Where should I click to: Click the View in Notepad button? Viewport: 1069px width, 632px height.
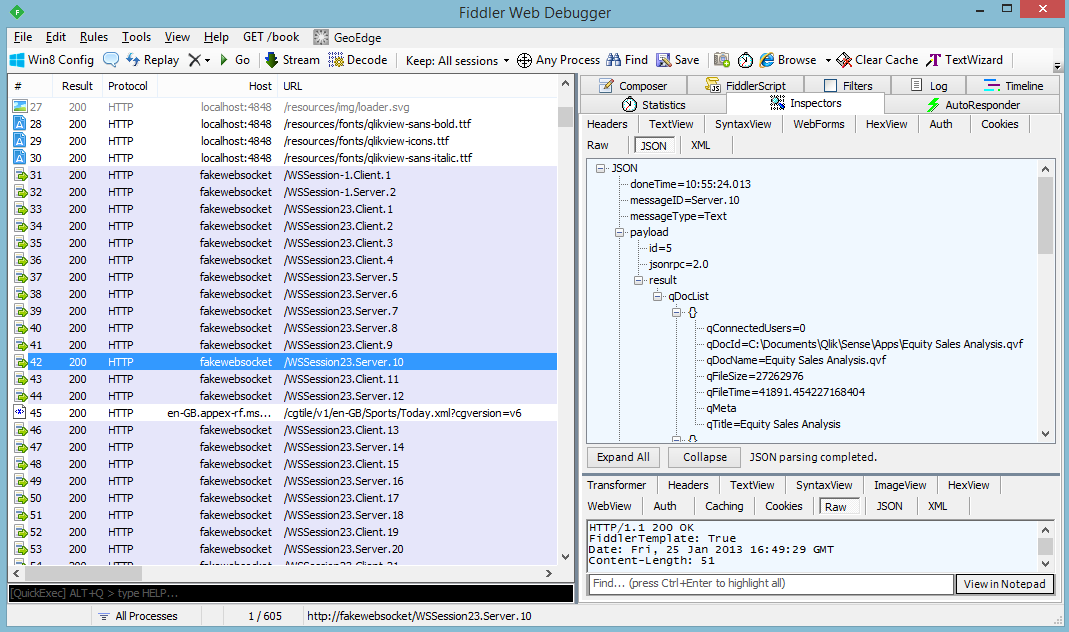(1004, 584)
